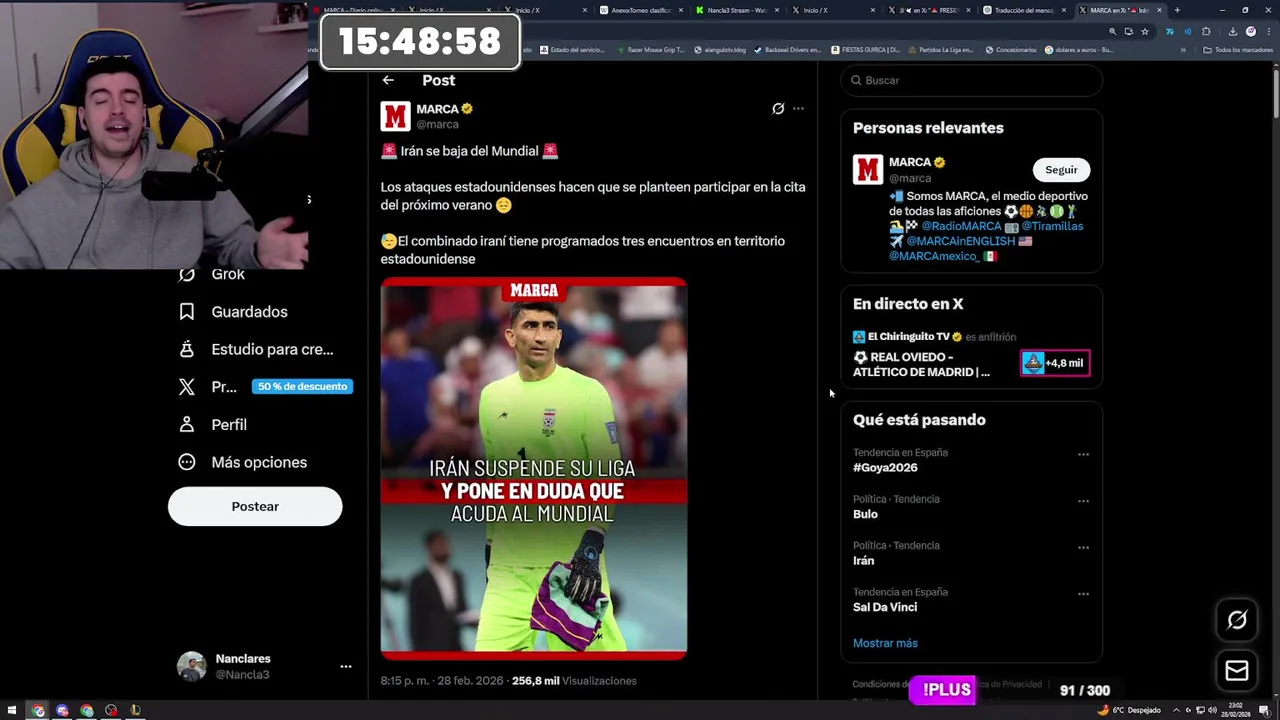Open Grok from the sidebar

coord(210,274)
